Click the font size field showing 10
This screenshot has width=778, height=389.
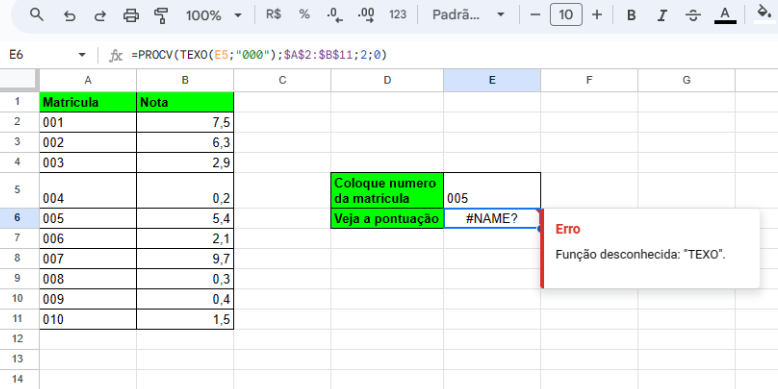click(x=566, y=15)
